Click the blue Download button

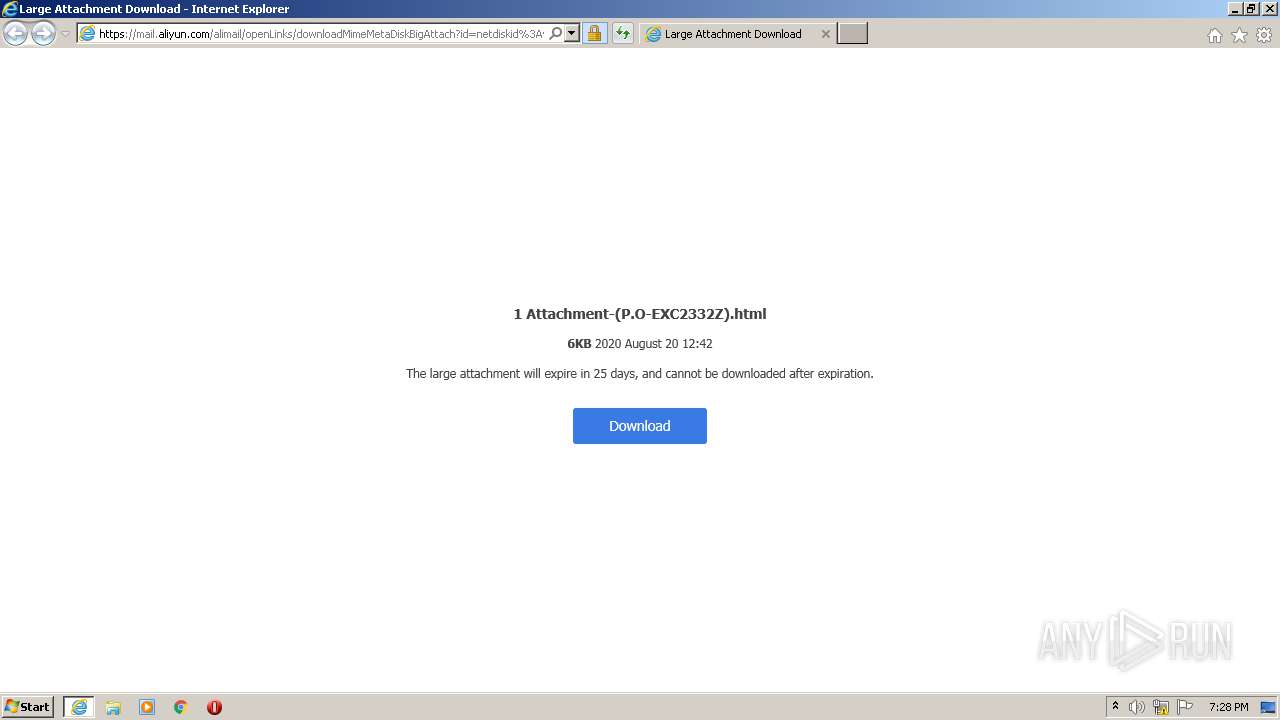[x=640, y=426]
